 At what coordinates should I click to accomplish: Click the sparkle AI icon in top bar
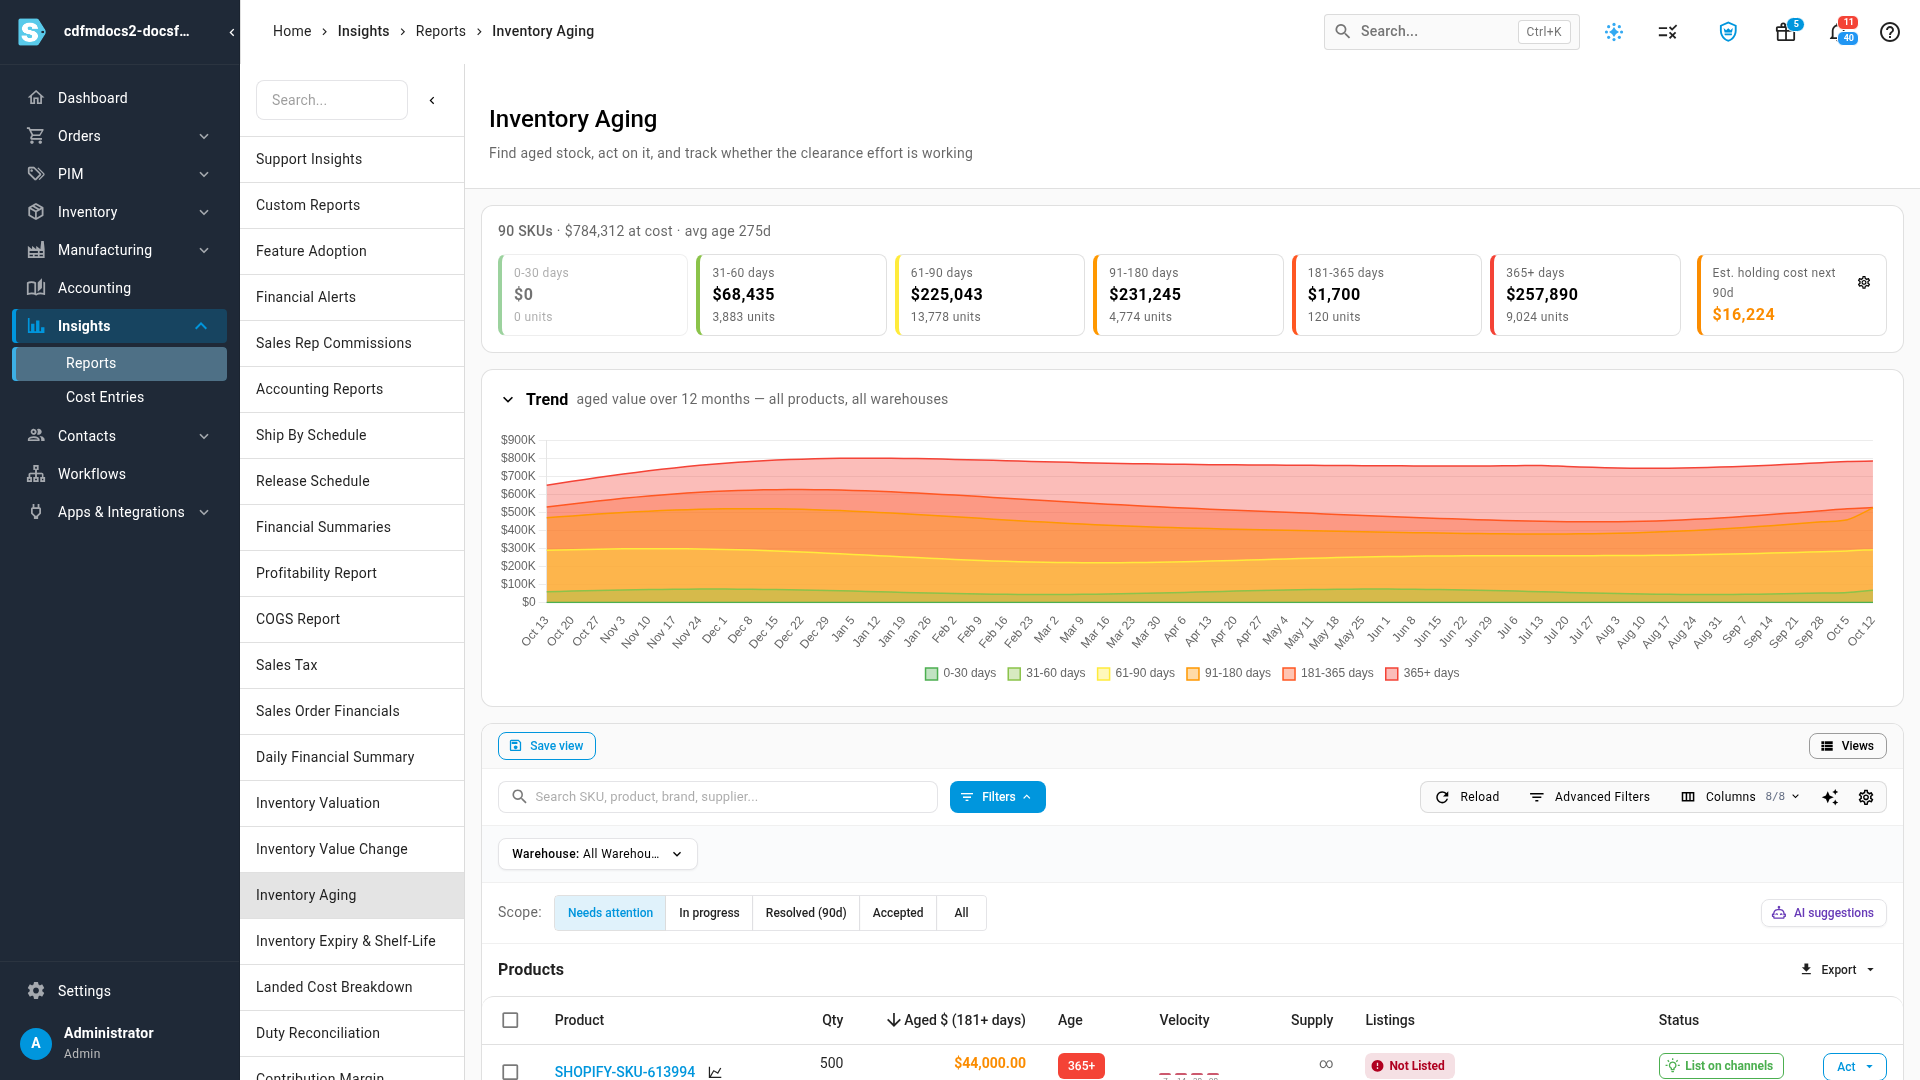(x=1614, y=32)
